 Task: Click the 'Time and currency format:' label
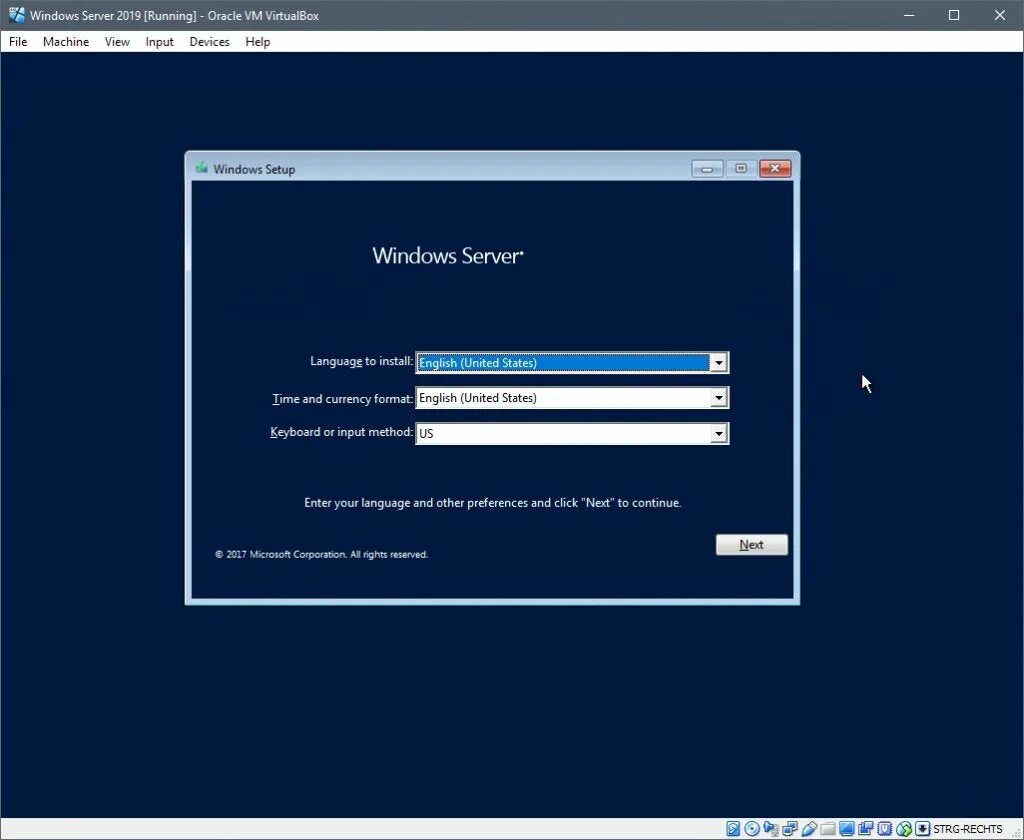pyautogui.click(x=343, y=398)
